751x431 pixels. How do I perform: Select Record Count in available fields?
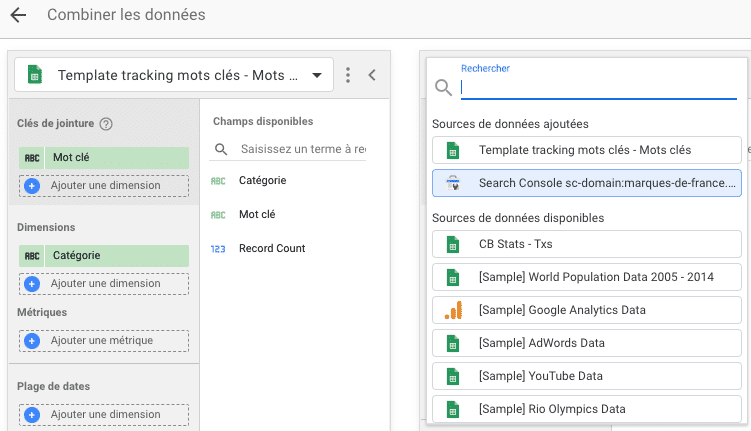point(271,248)
